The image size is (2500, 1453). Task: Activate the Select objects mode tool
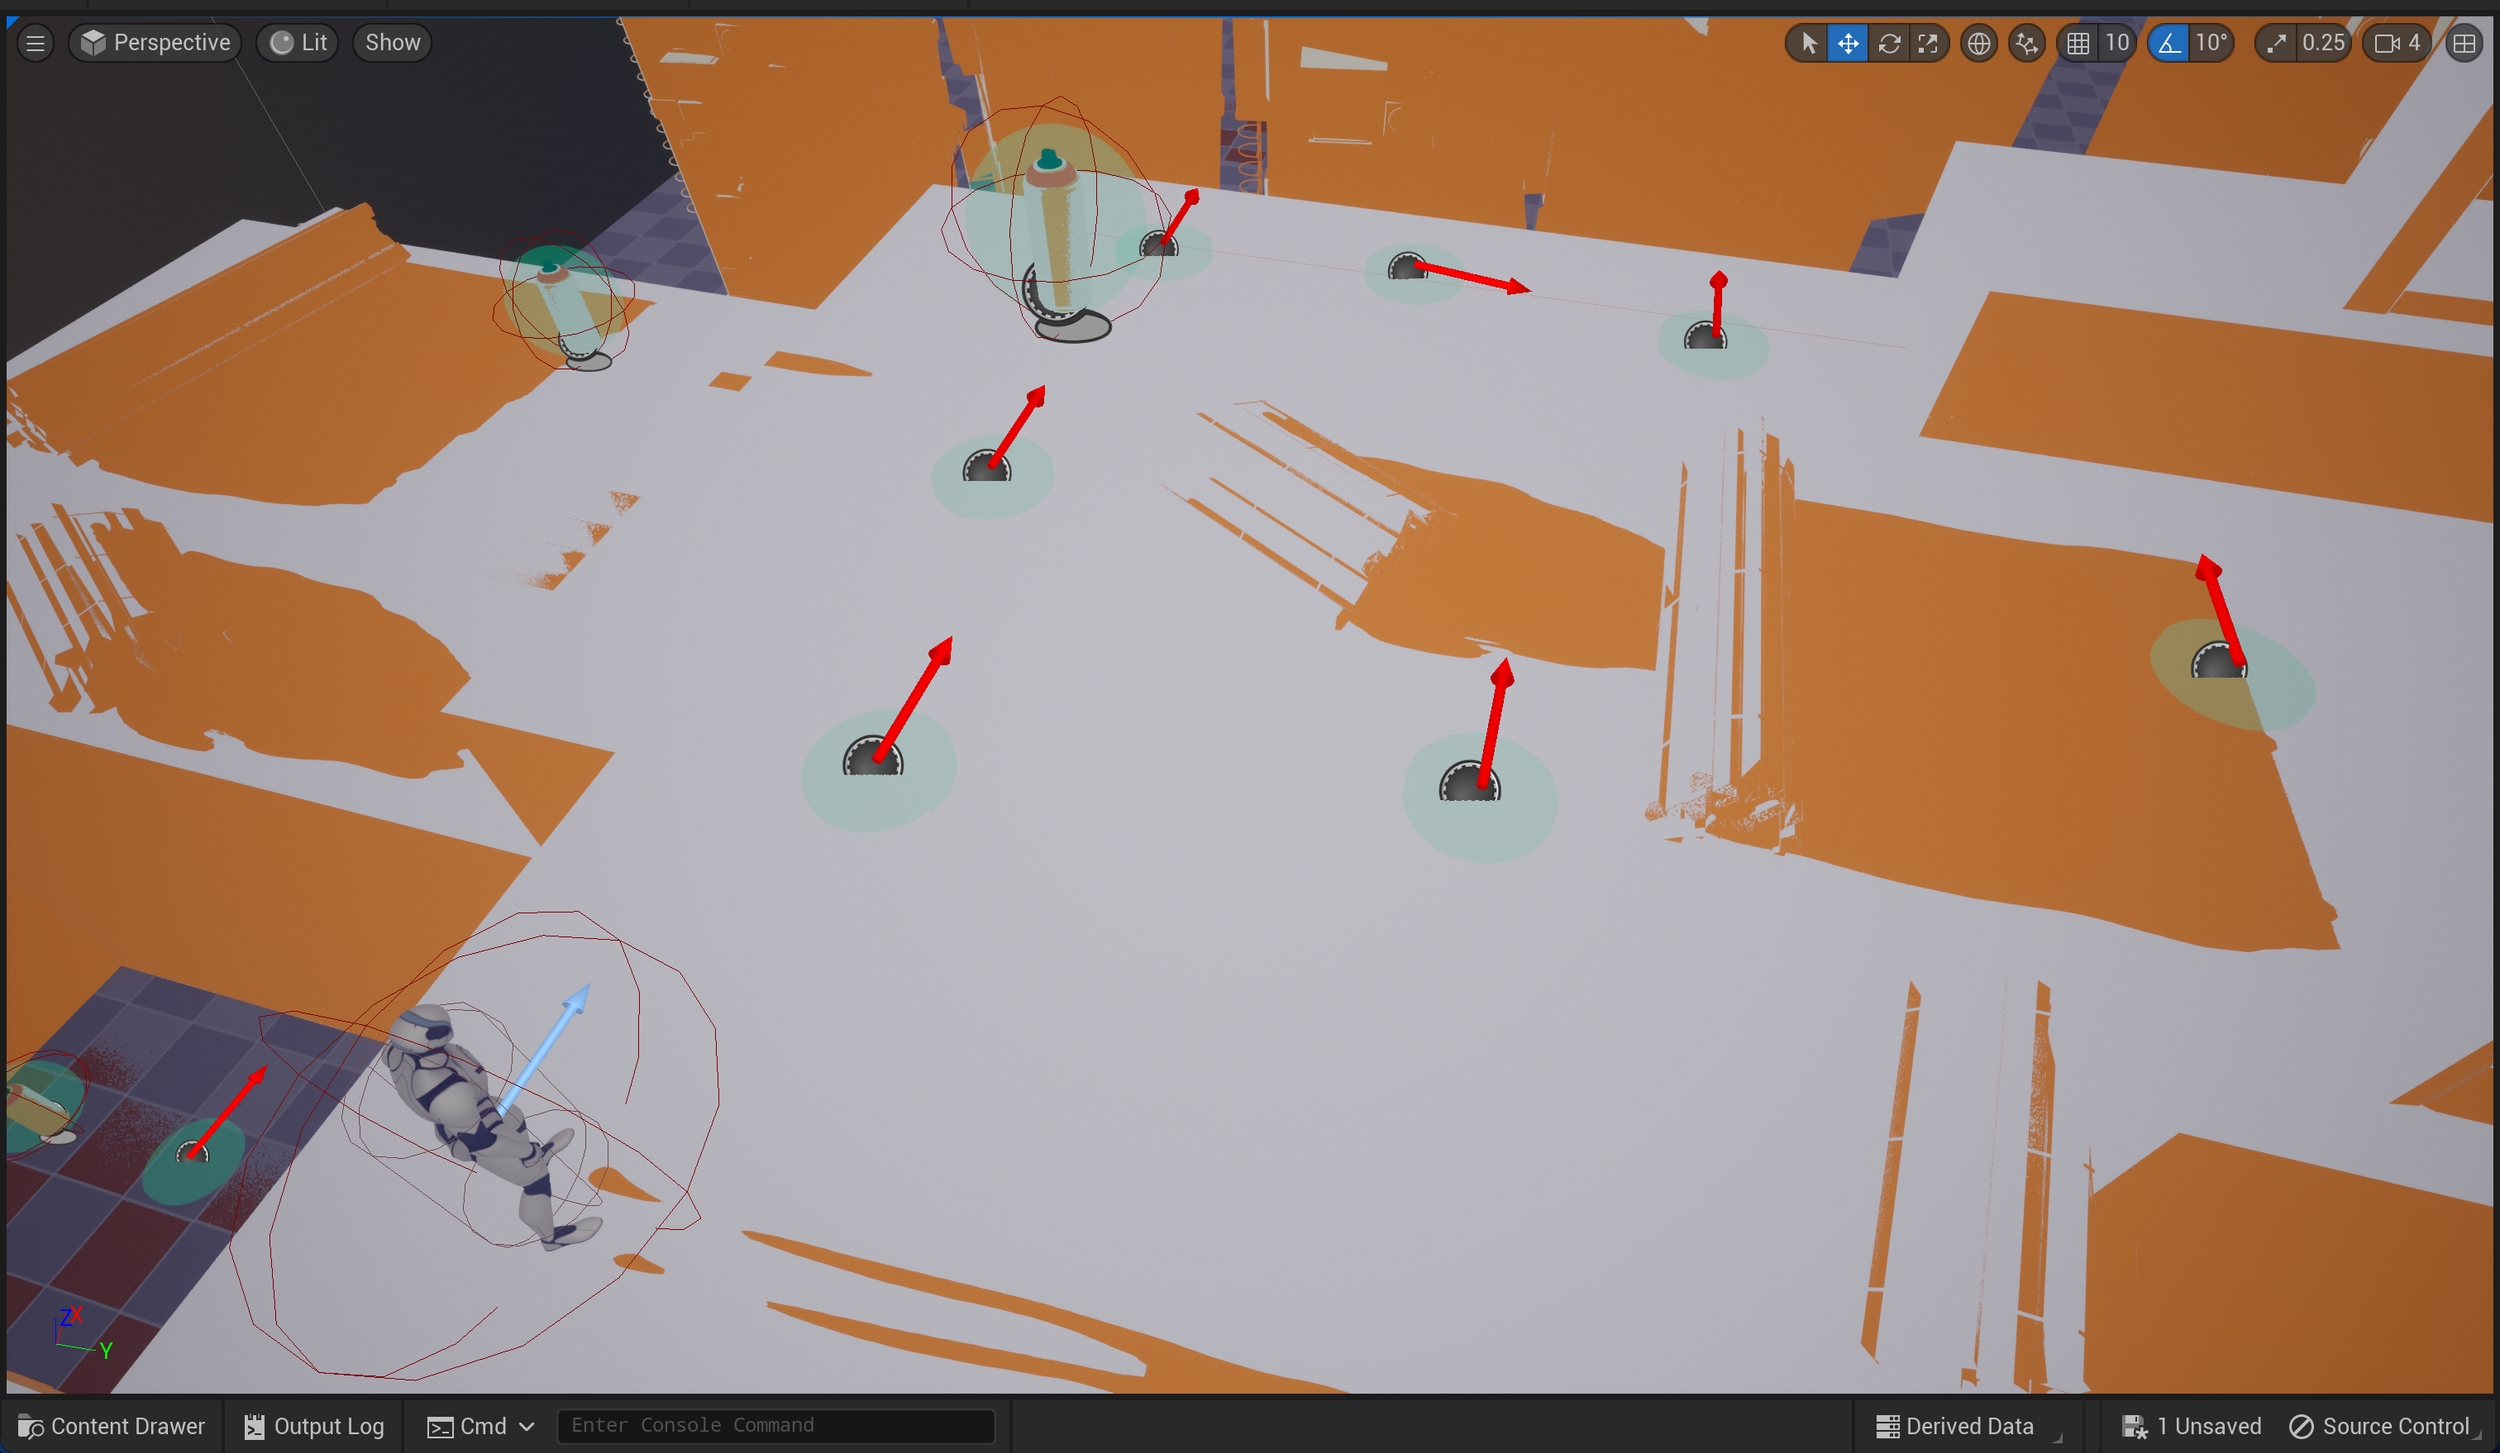point(1808,43)
